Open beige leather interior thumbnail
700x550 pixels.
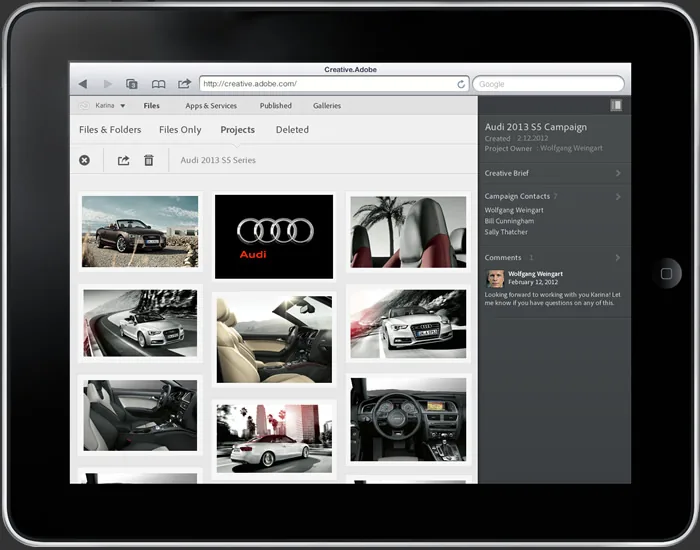(x=274, y=339)
